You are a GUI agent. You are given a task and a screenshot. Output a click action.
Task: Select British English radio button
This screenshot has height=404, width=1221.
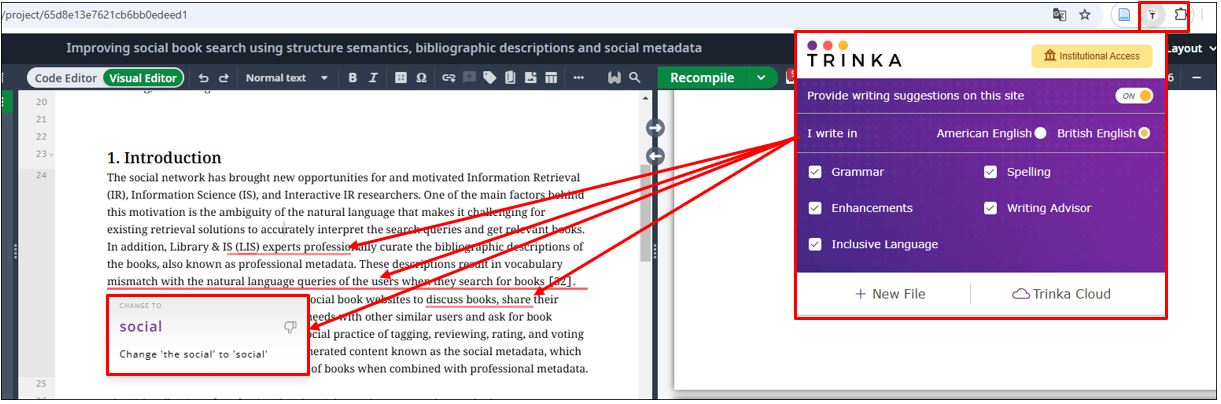(1144, 133)
